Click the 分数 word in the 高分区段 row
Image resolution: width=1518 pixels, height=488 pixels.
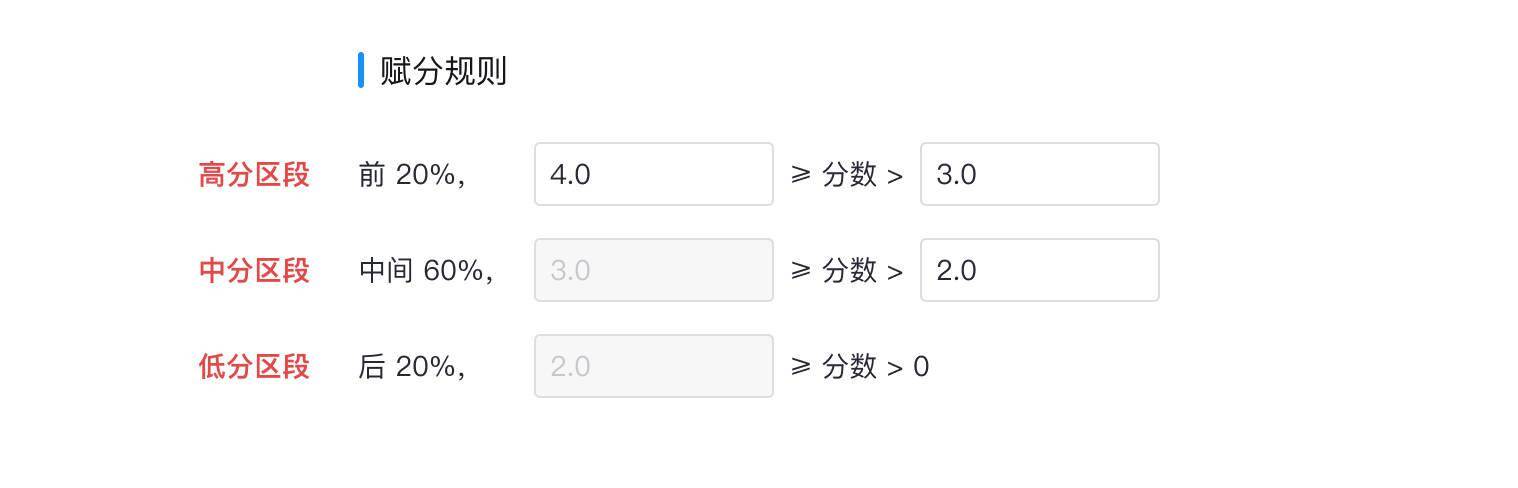click(x=849, y=175)
